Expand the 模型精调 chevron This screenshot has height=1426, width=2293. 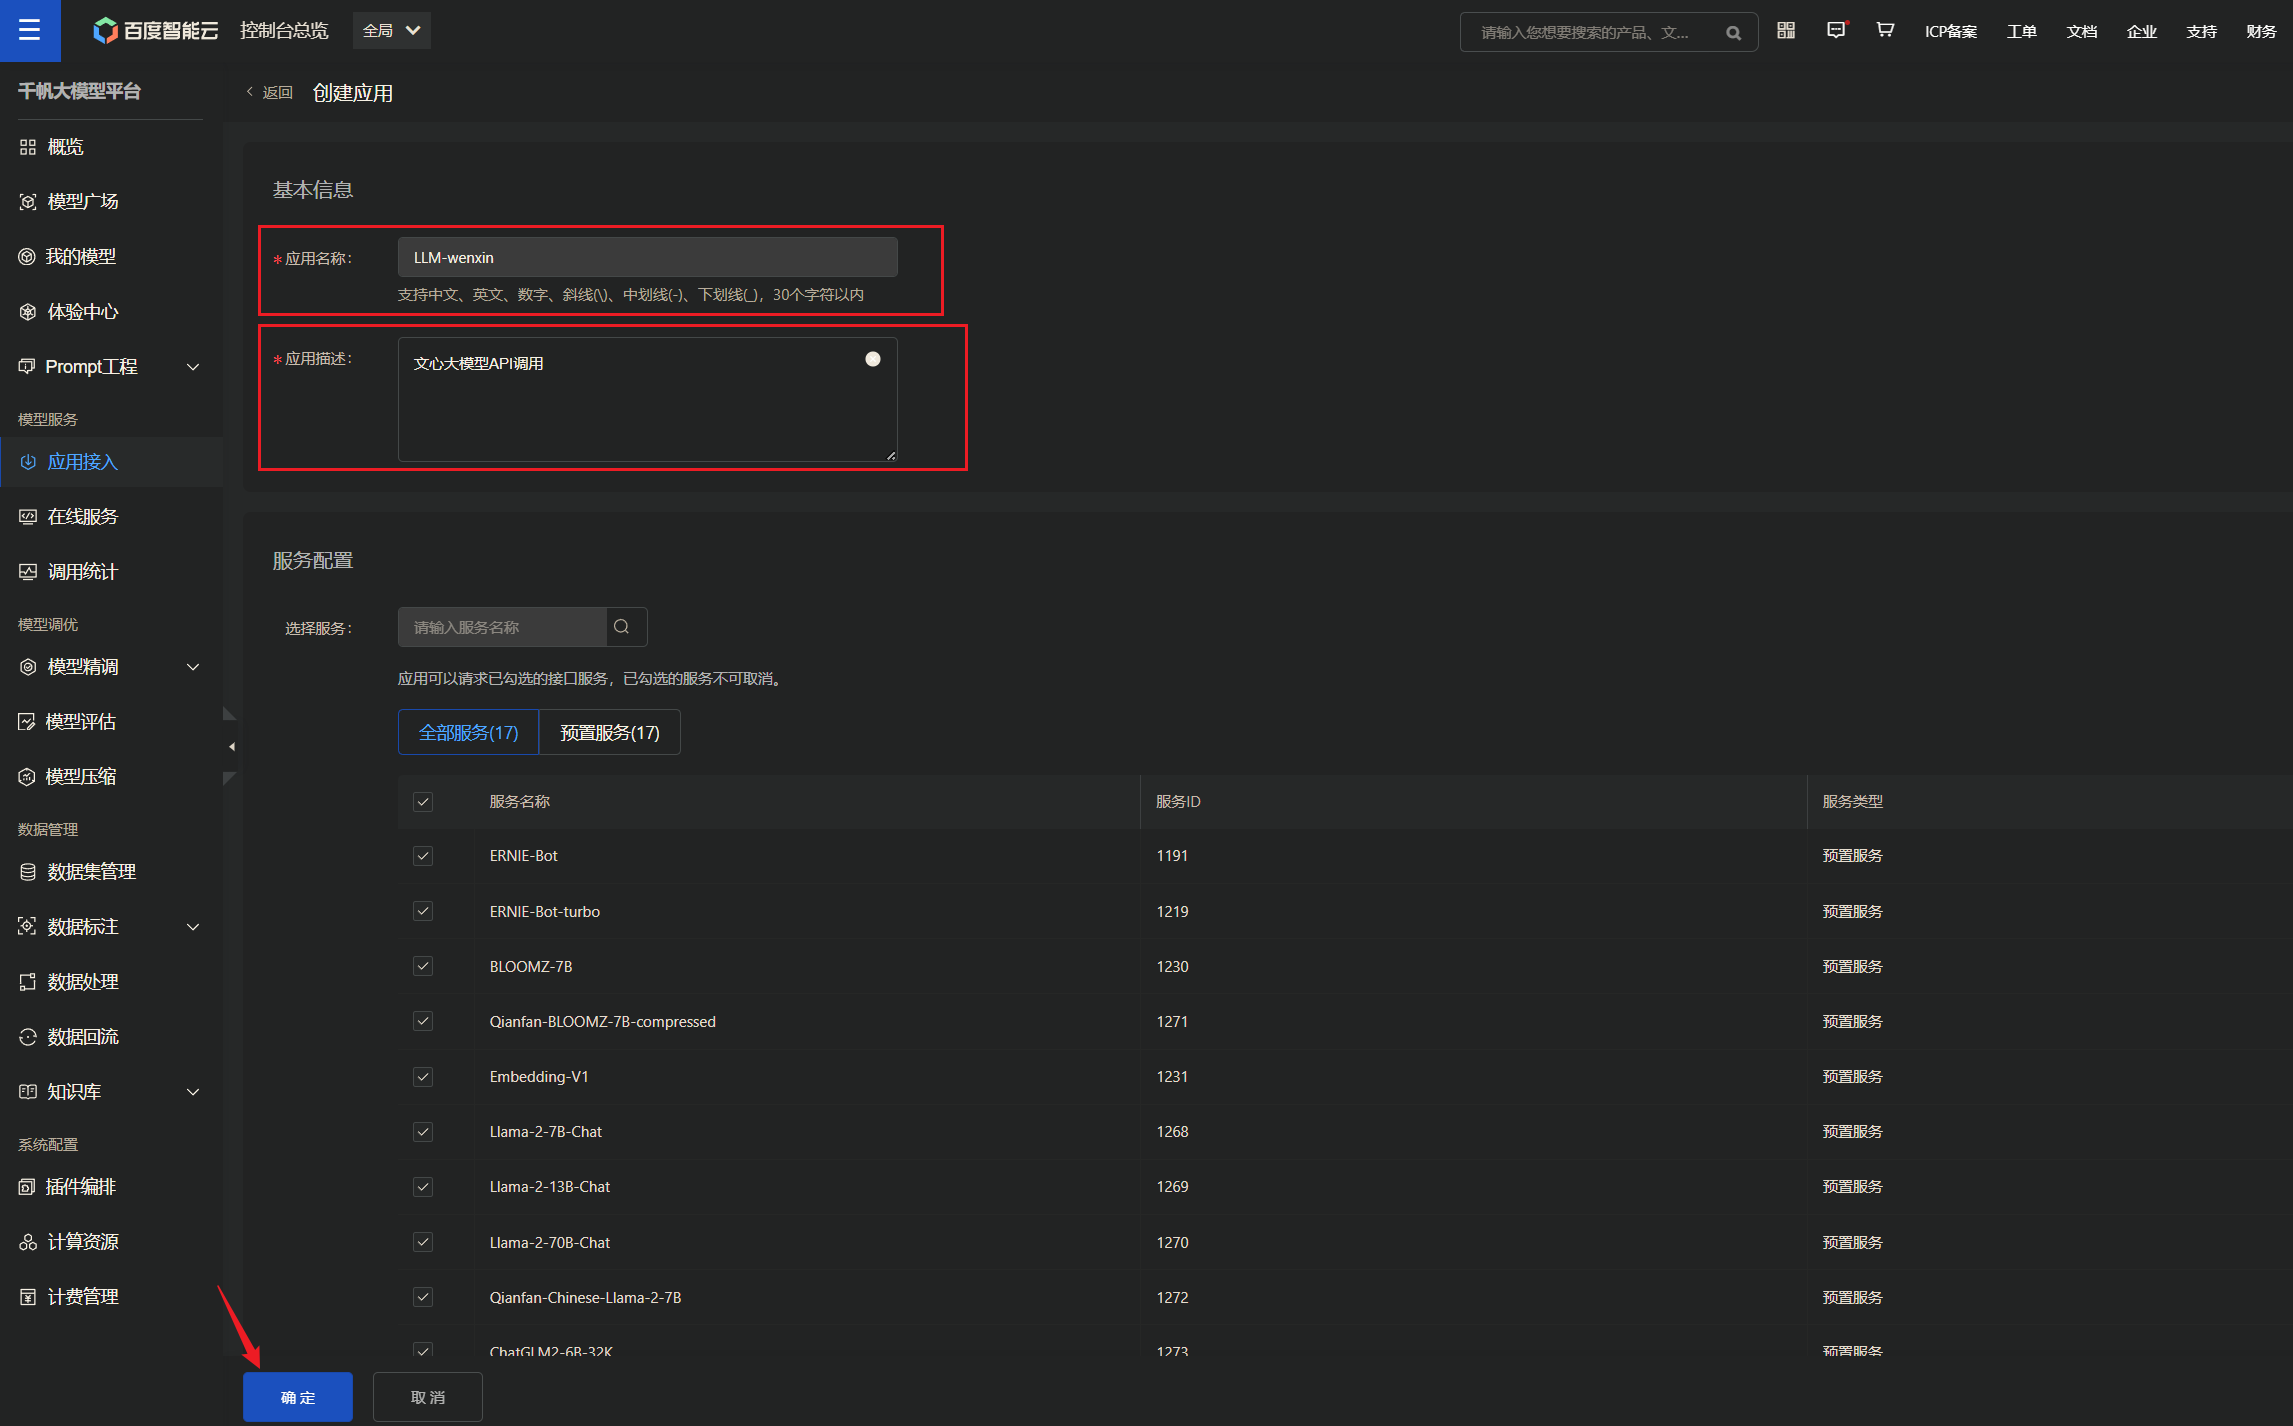coord(194,667)
